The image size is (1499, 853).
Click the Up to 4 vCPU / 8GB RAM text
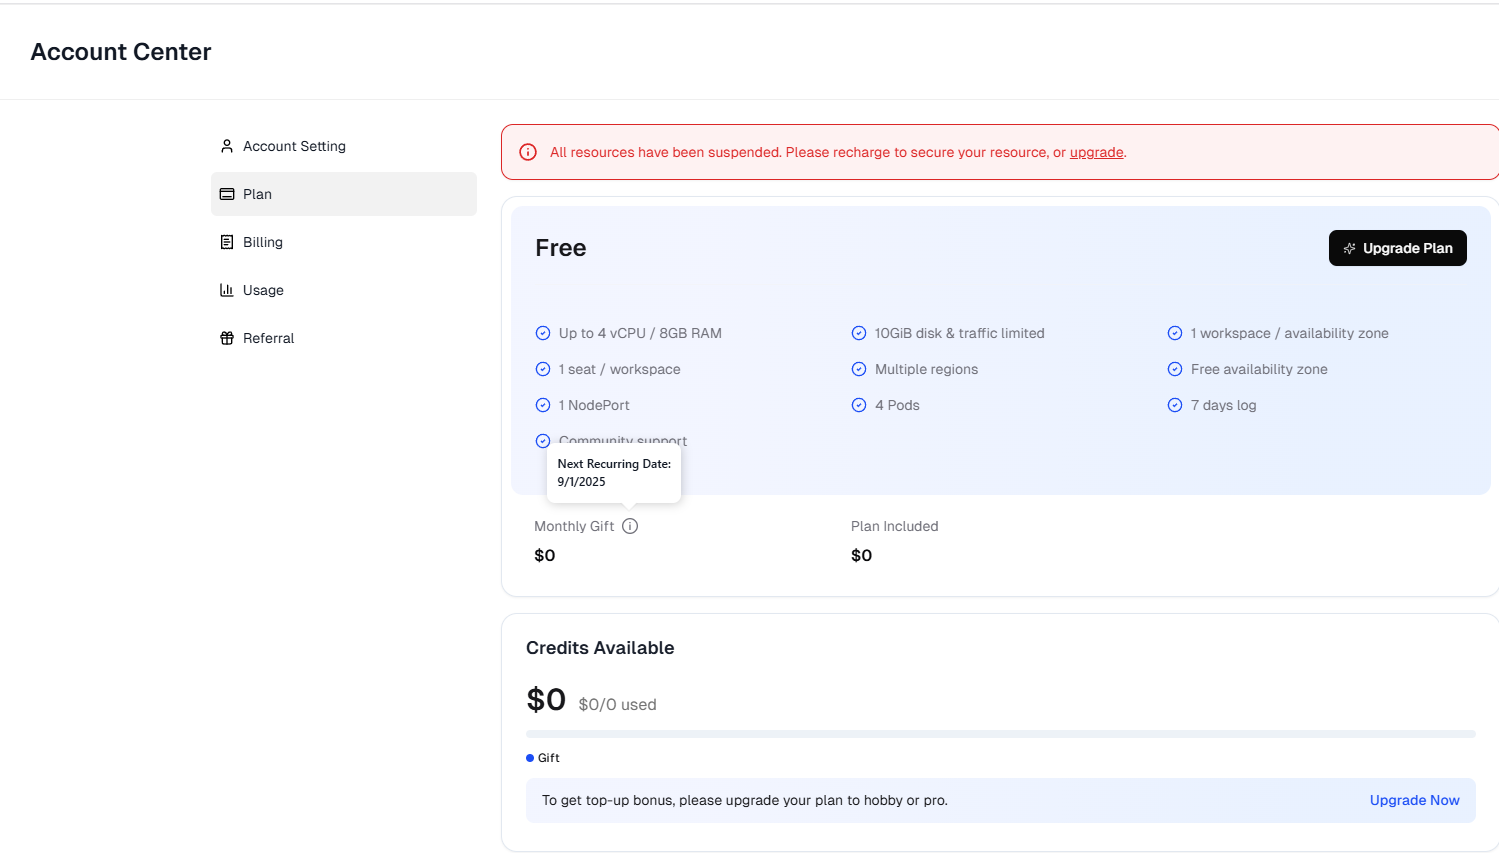click(x=640, y=333)
